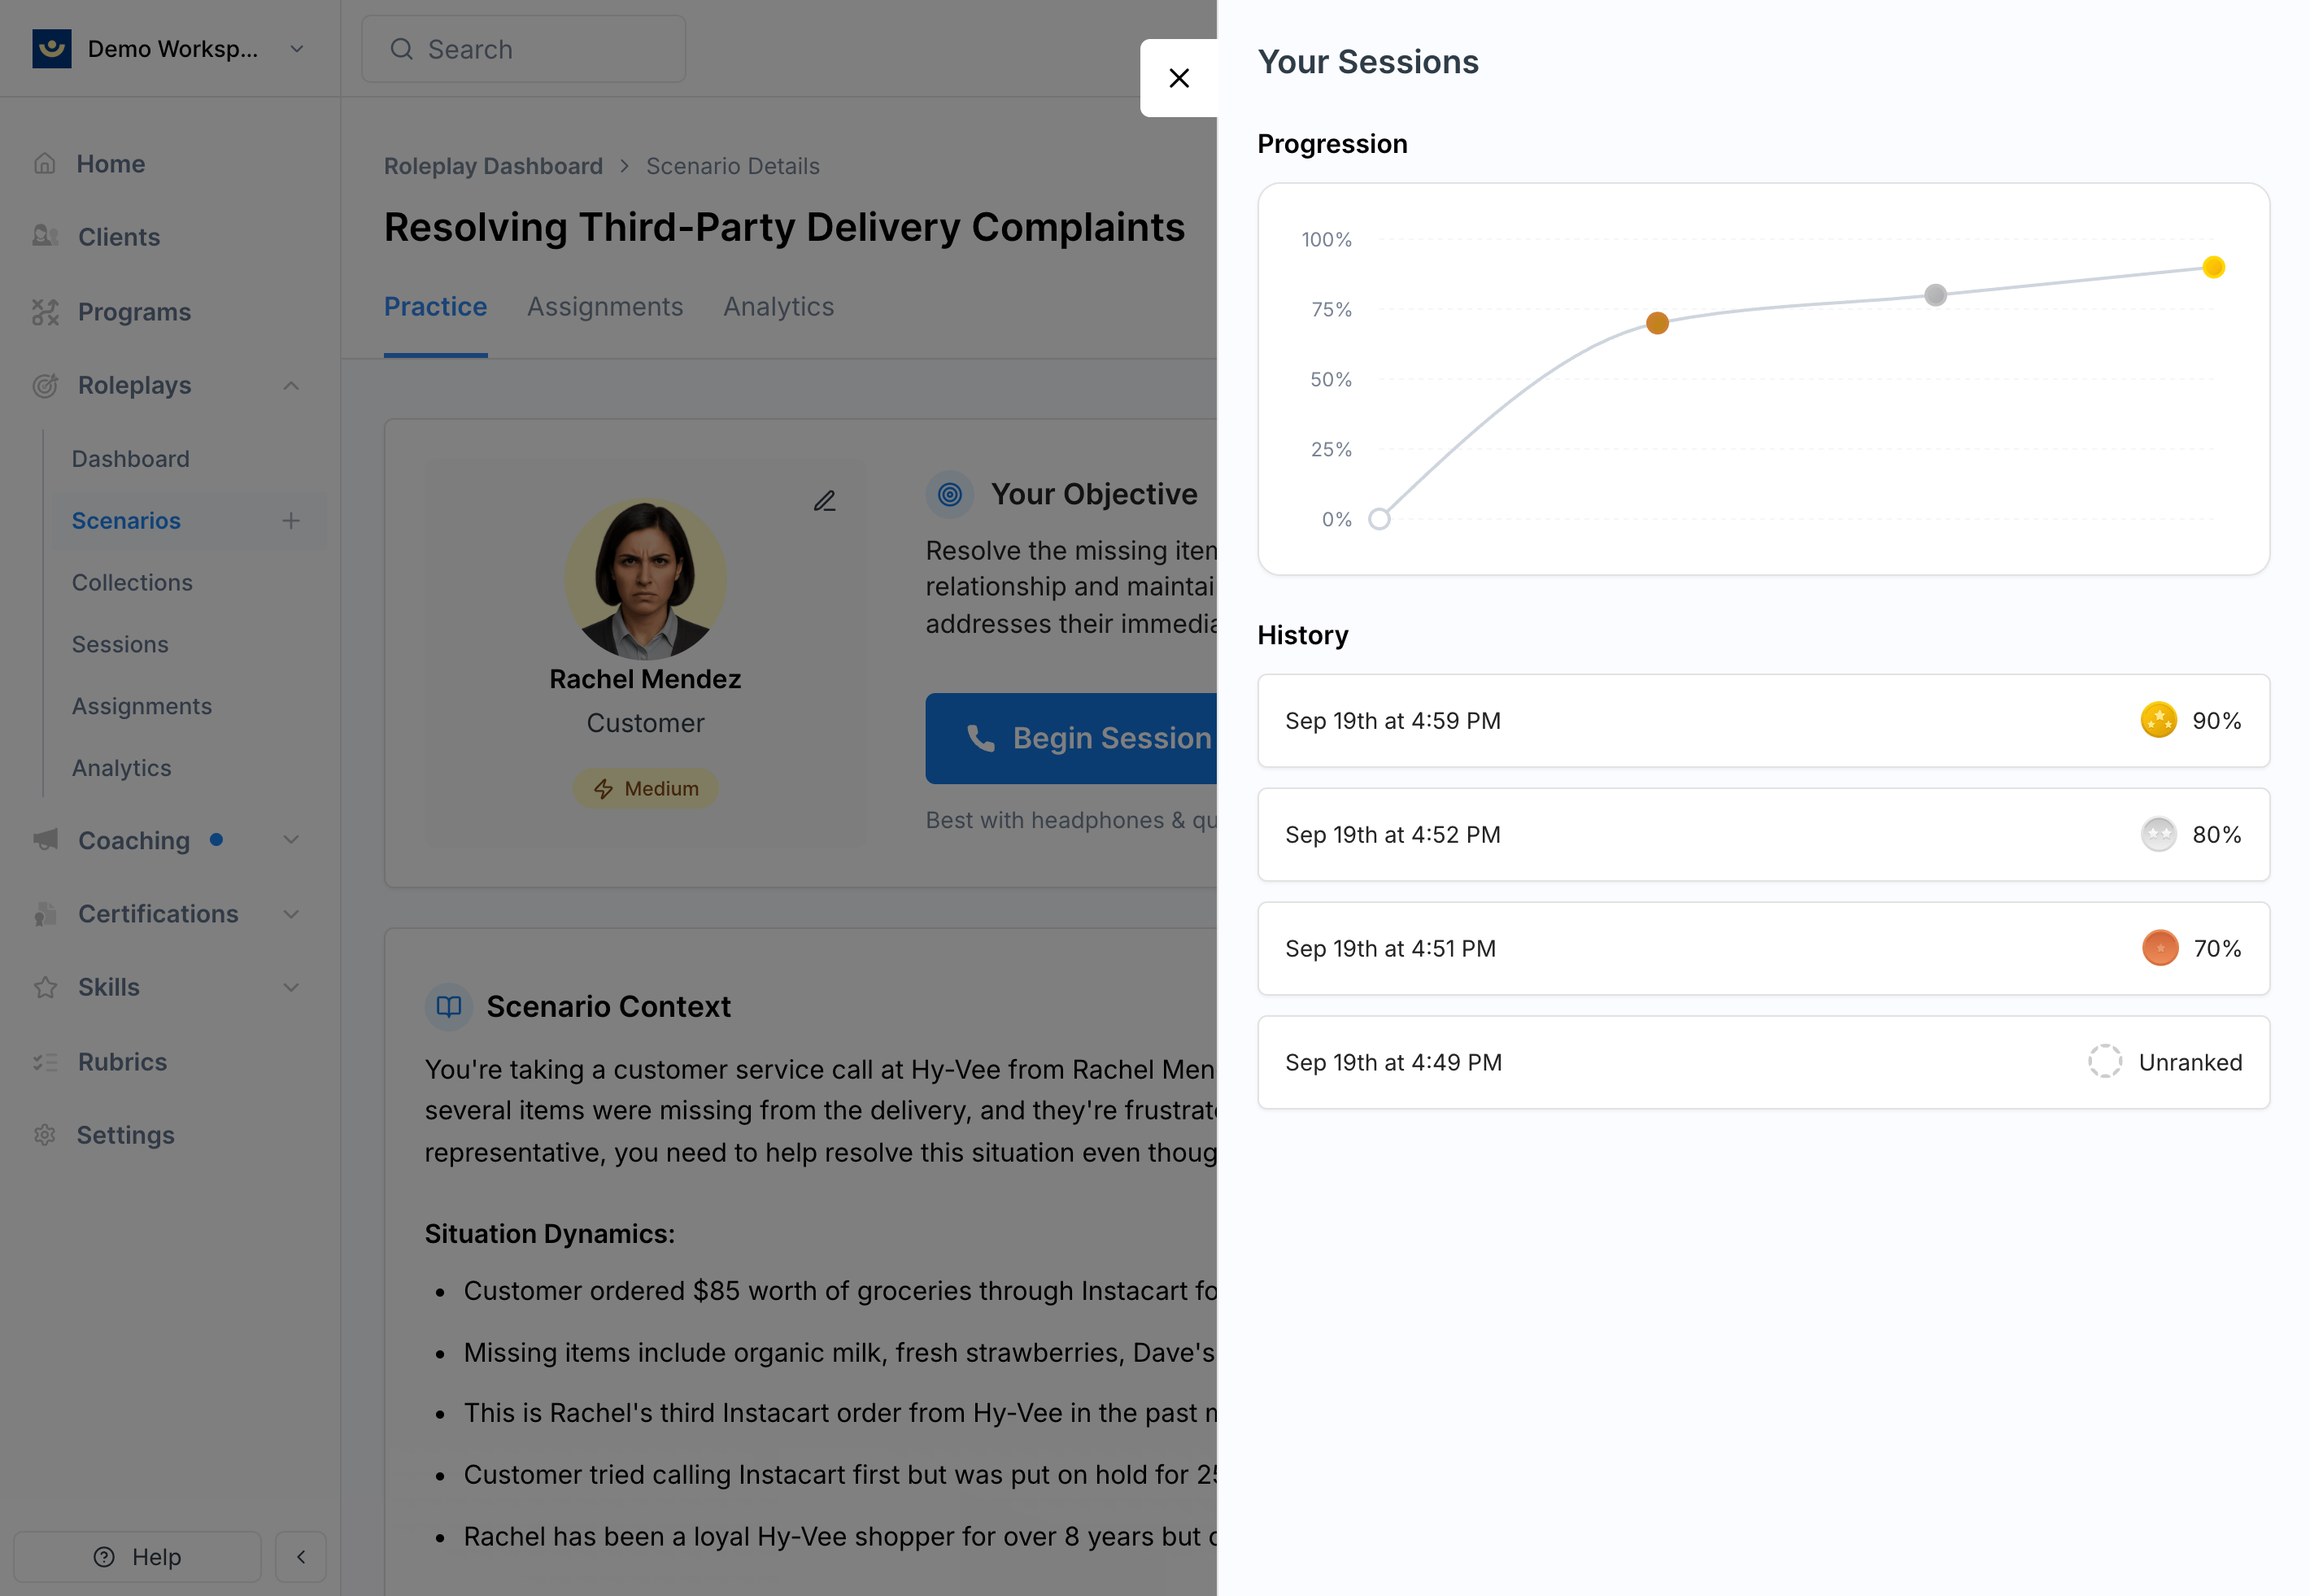Click the Home house icon

45,163
